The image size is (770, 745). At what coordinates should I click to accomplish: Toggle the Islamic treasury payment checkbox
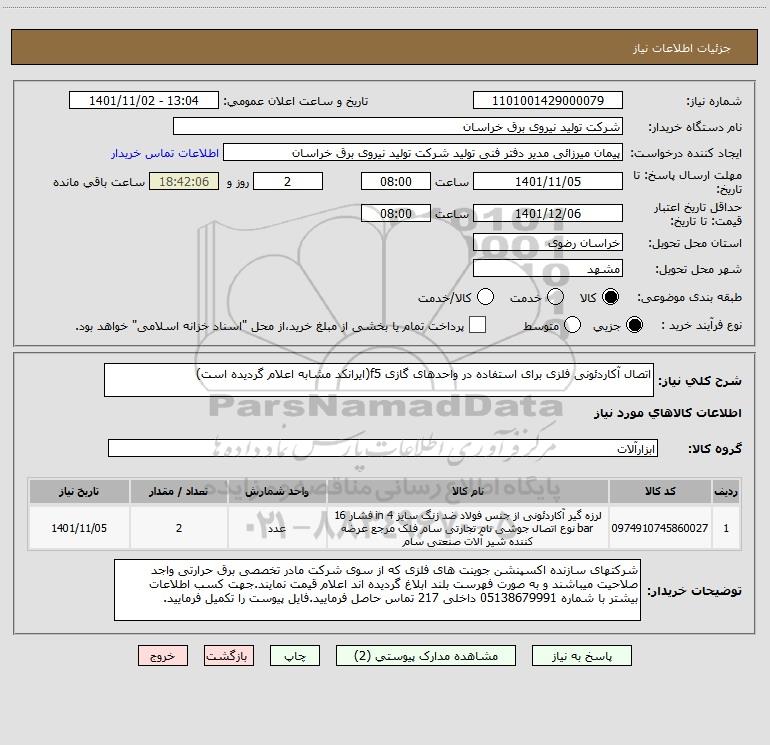[x=477, y=325]
